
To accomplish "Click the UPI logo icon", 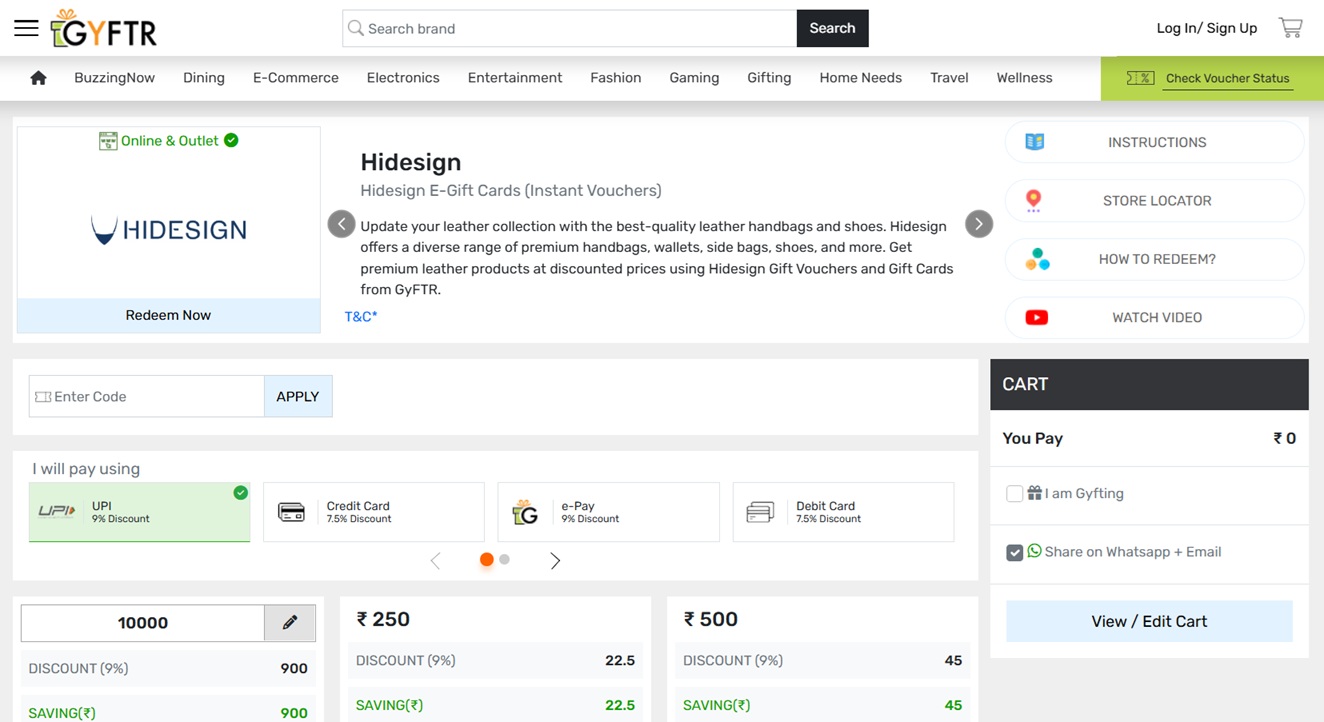I will point(57,511).
